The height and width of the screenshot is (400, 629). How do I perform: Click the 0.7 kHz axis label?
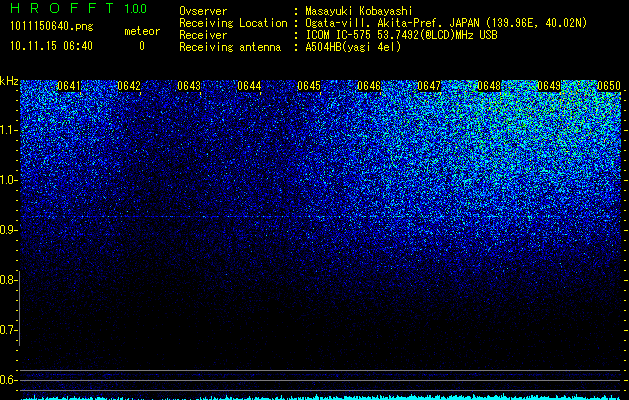pyautogui.click(x=9, y=330)
